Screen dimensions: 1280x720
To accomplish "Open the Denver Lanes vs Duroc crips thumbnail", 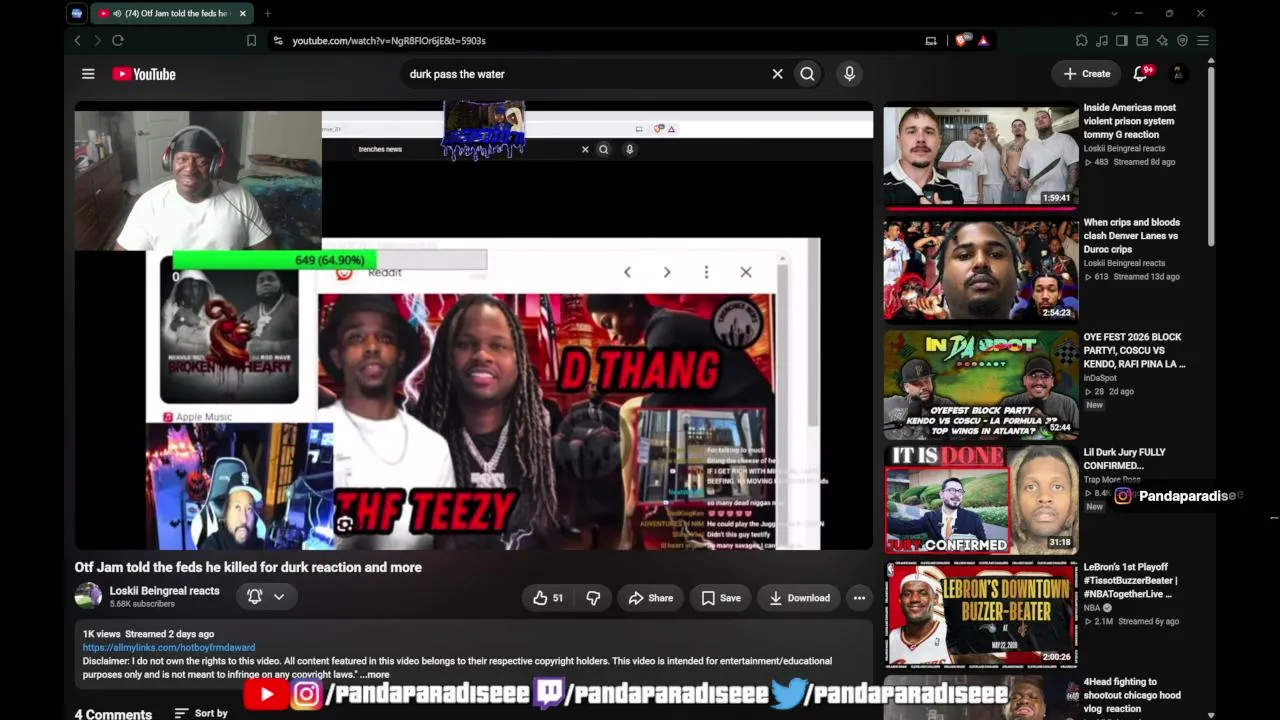I will tap(981, 270).
